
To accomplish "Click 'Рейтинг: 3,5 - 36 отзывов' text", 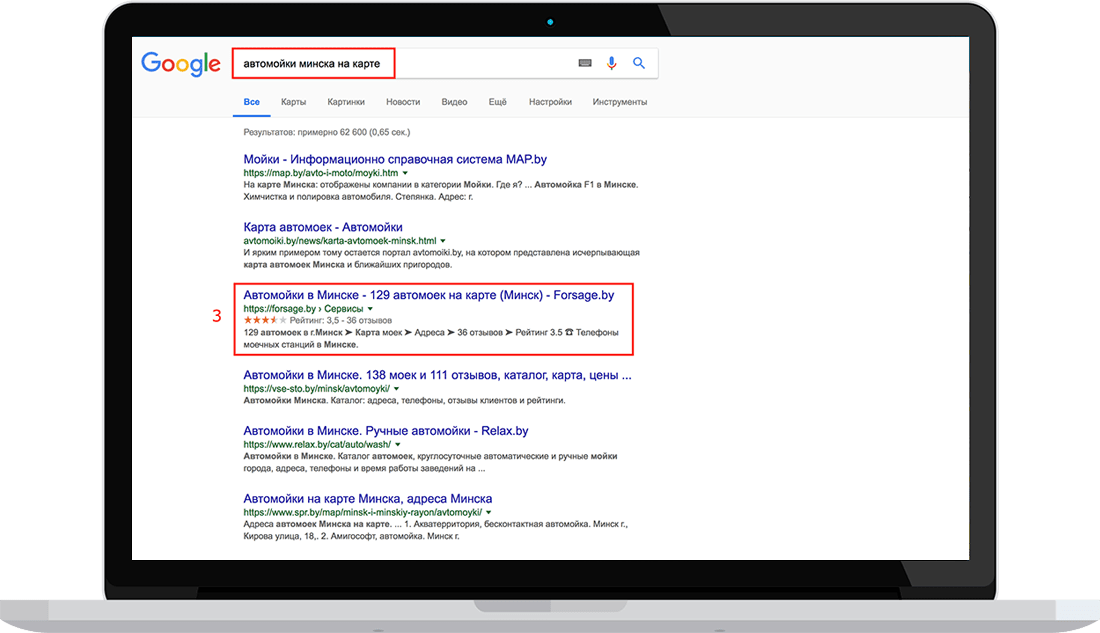I will point(341,320).
